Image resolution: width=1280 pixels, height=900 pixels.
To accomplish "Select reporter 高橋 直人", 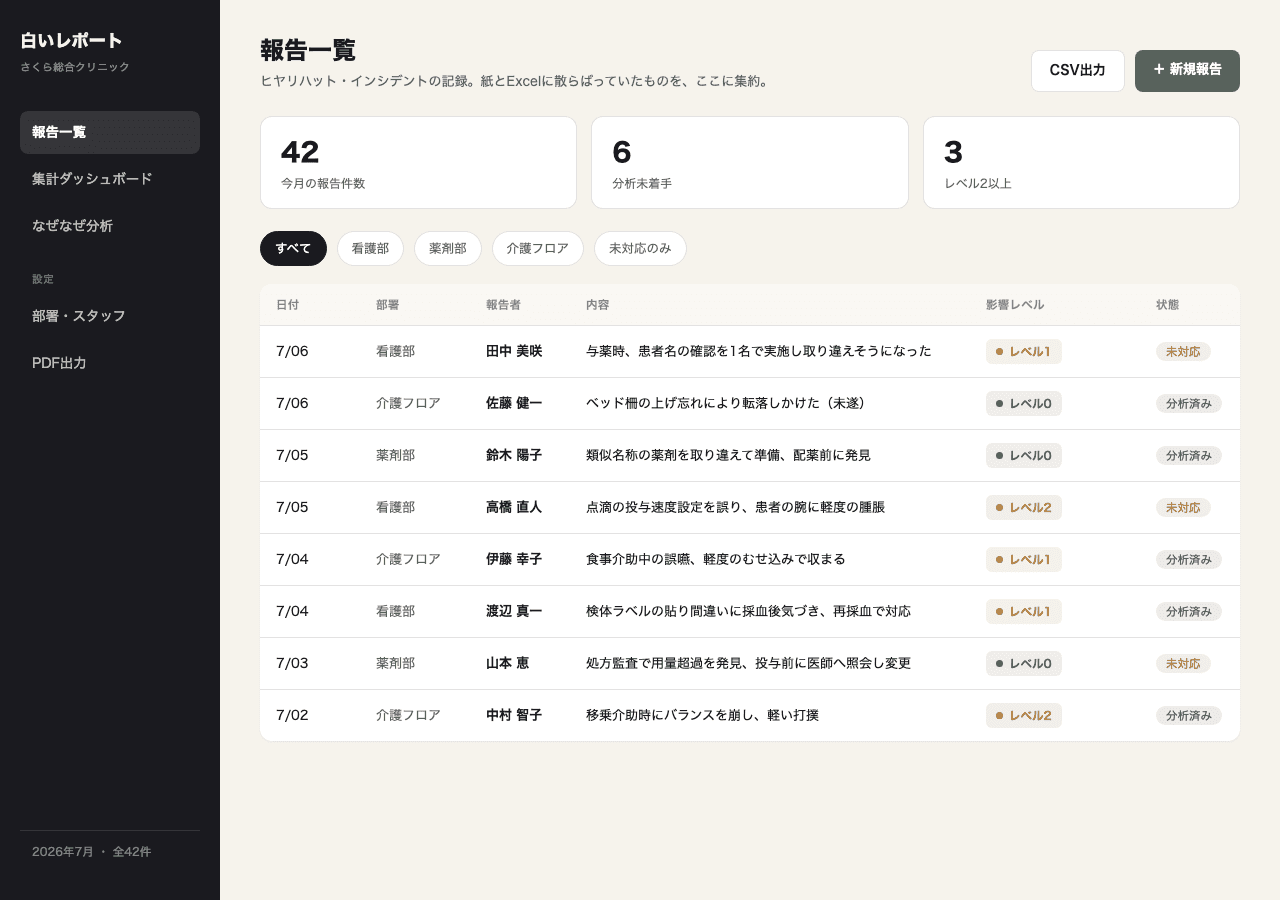I will pyautogui.click(x=514, y=507).
